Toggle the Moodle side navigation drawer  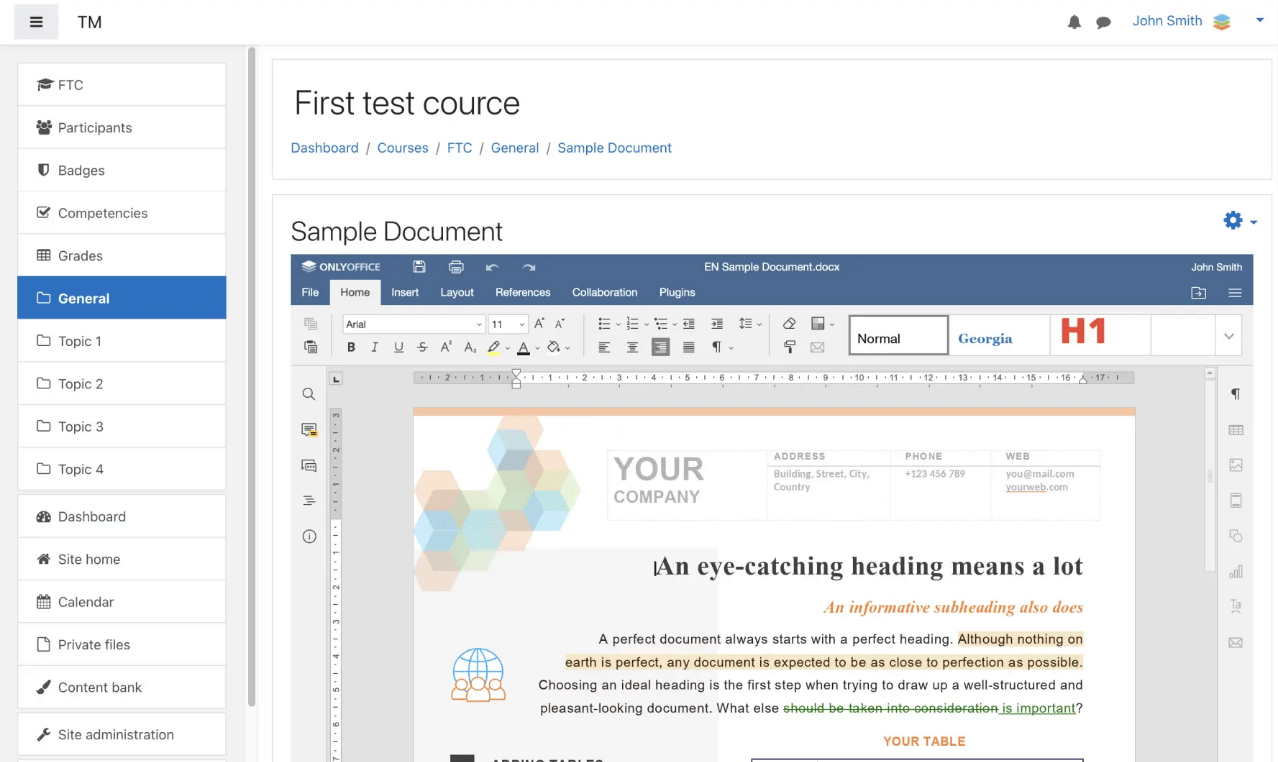coord(37,22)
